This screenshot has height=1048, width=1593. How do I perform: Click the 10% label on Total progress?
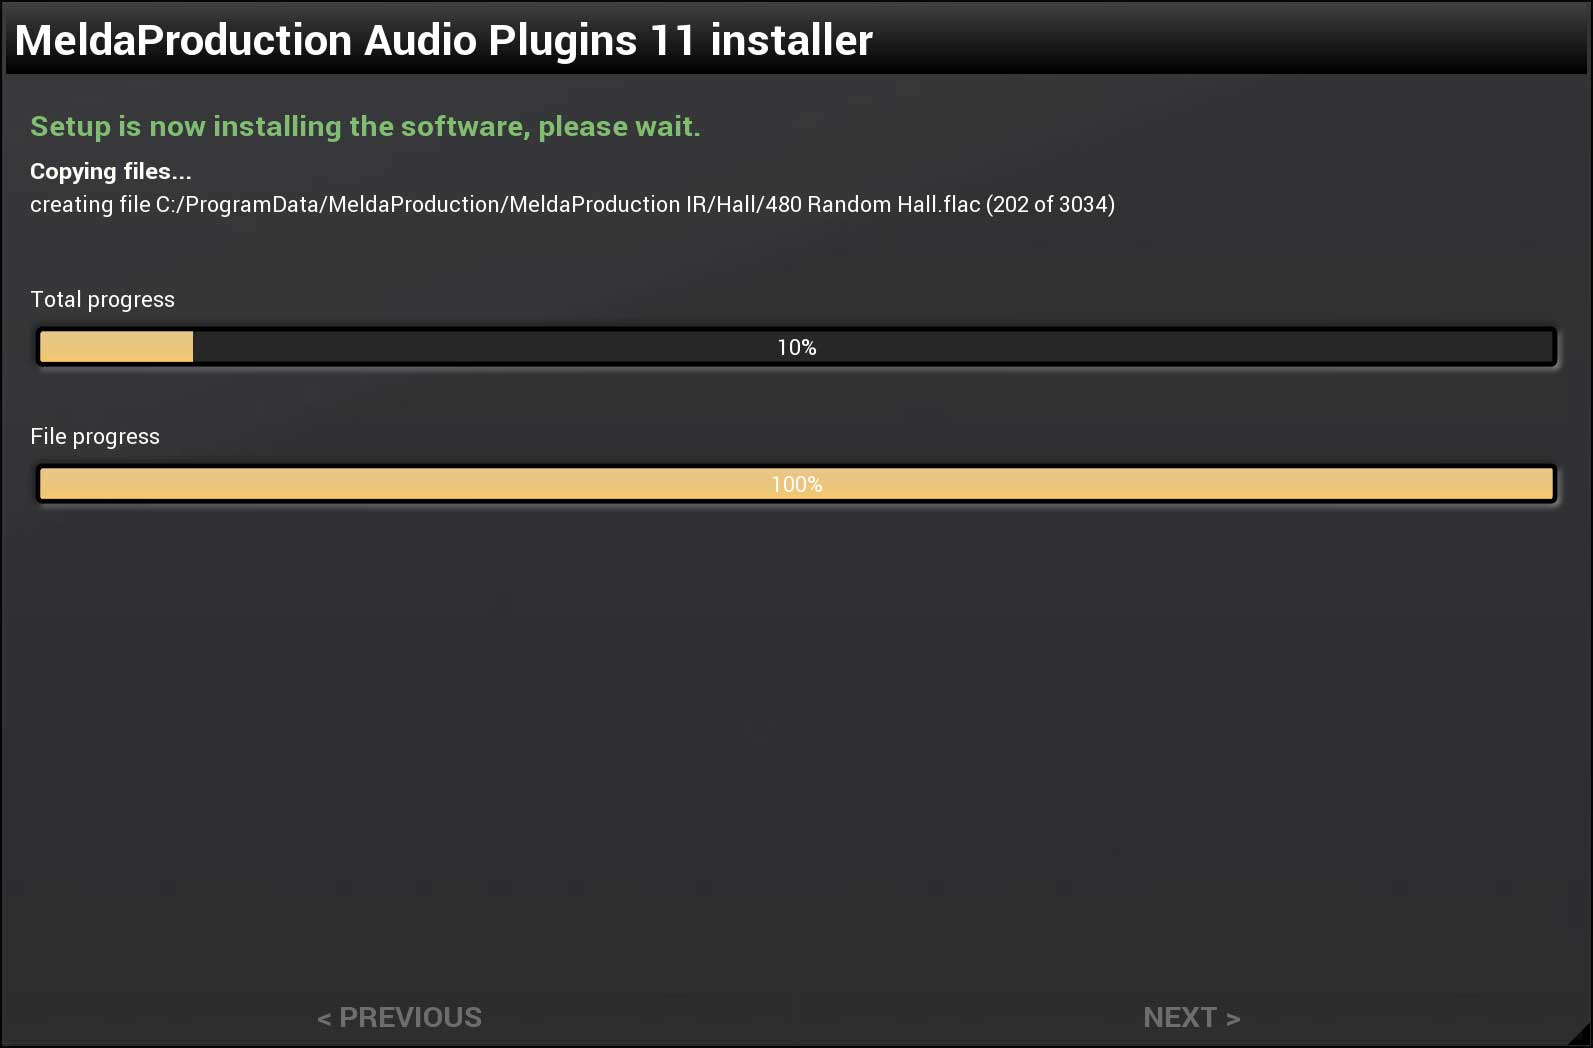tap(797, 347)
